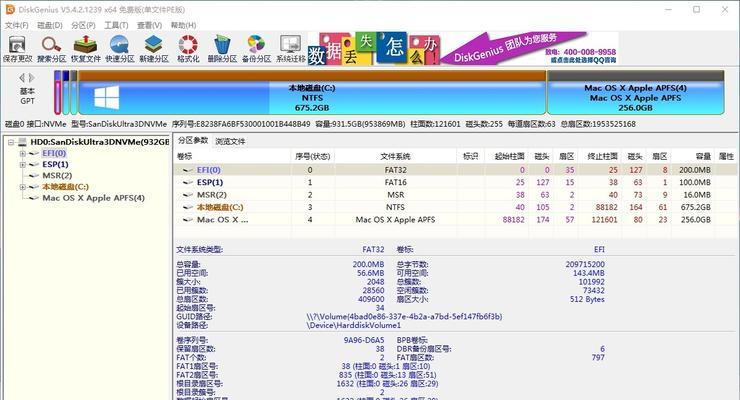Viewport: 740px width, 400px height.
Task: Open the 查看(V) menu
Action: tap(150, 25)
